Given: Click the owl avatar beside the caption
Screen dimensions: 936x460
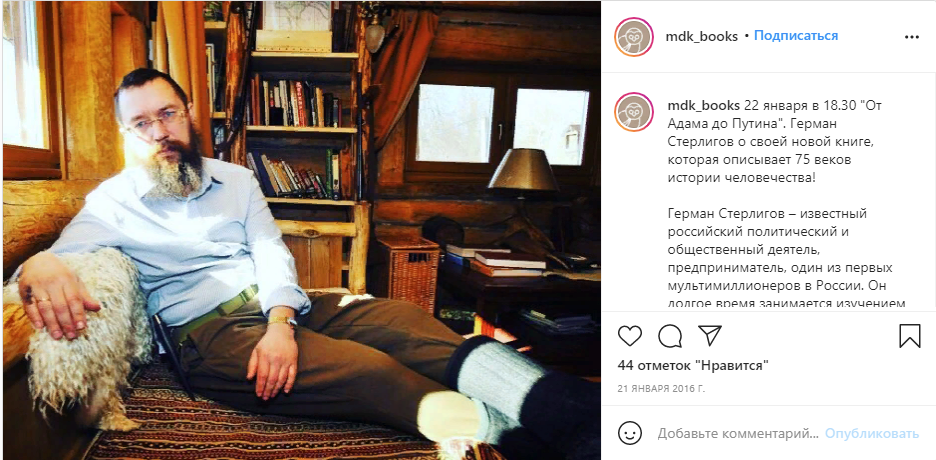Looking at the screenshot, I should pos(633,112).
